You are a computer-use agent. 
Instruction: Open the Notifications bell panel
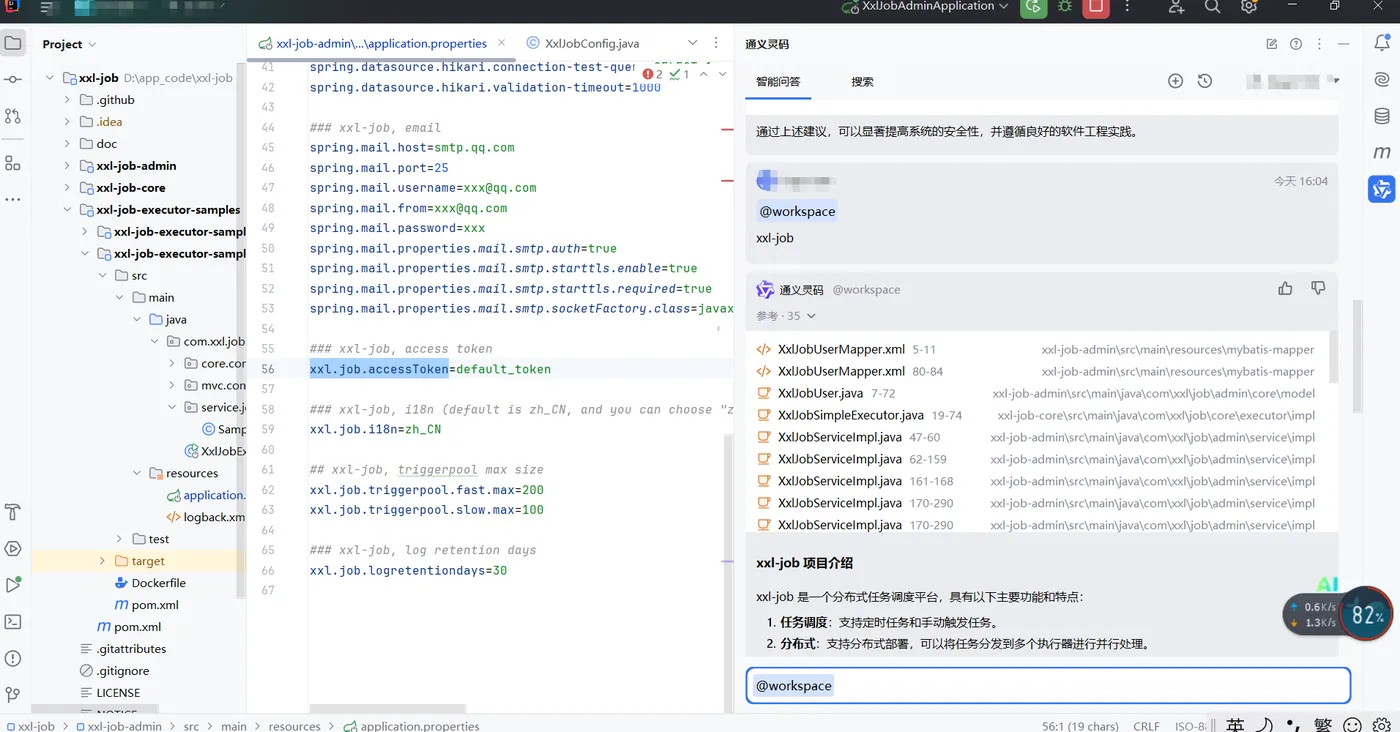1382,43
